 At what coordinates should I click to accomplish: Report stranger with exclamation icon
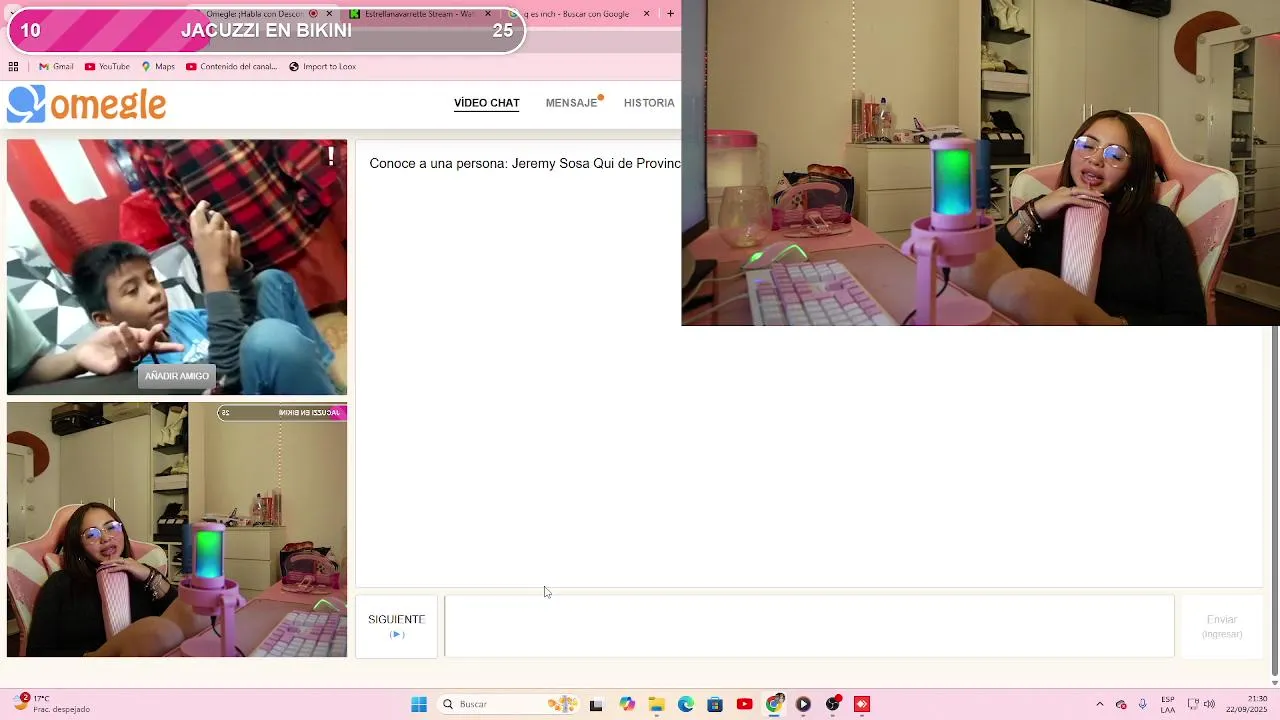[x=331, y=155]
